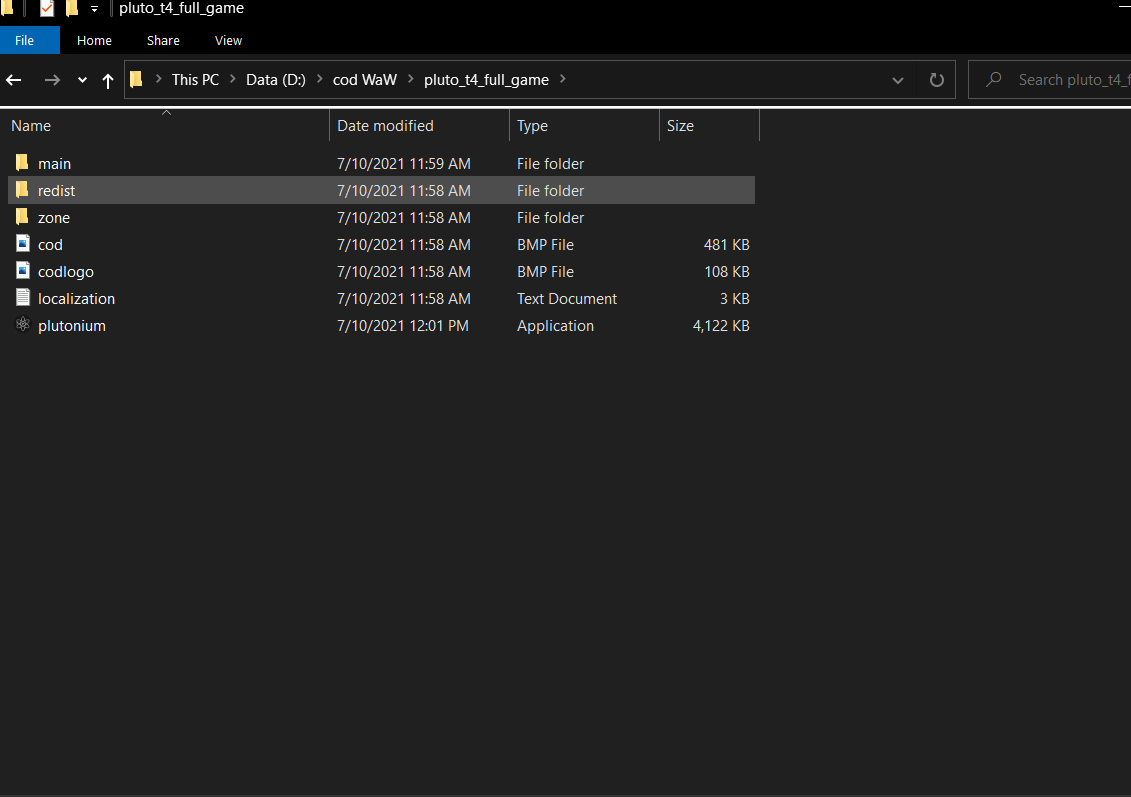The width and height of the screenshot is (1131, 797).
Task: Click the date '7/10/2021 11:59 AM'
Action: pos(404,164)
